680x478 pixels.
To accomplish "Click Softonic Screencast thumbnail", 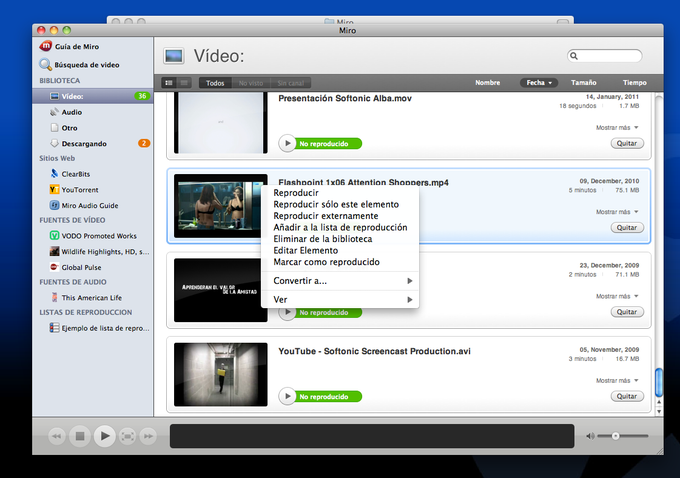I will (221, 374).
